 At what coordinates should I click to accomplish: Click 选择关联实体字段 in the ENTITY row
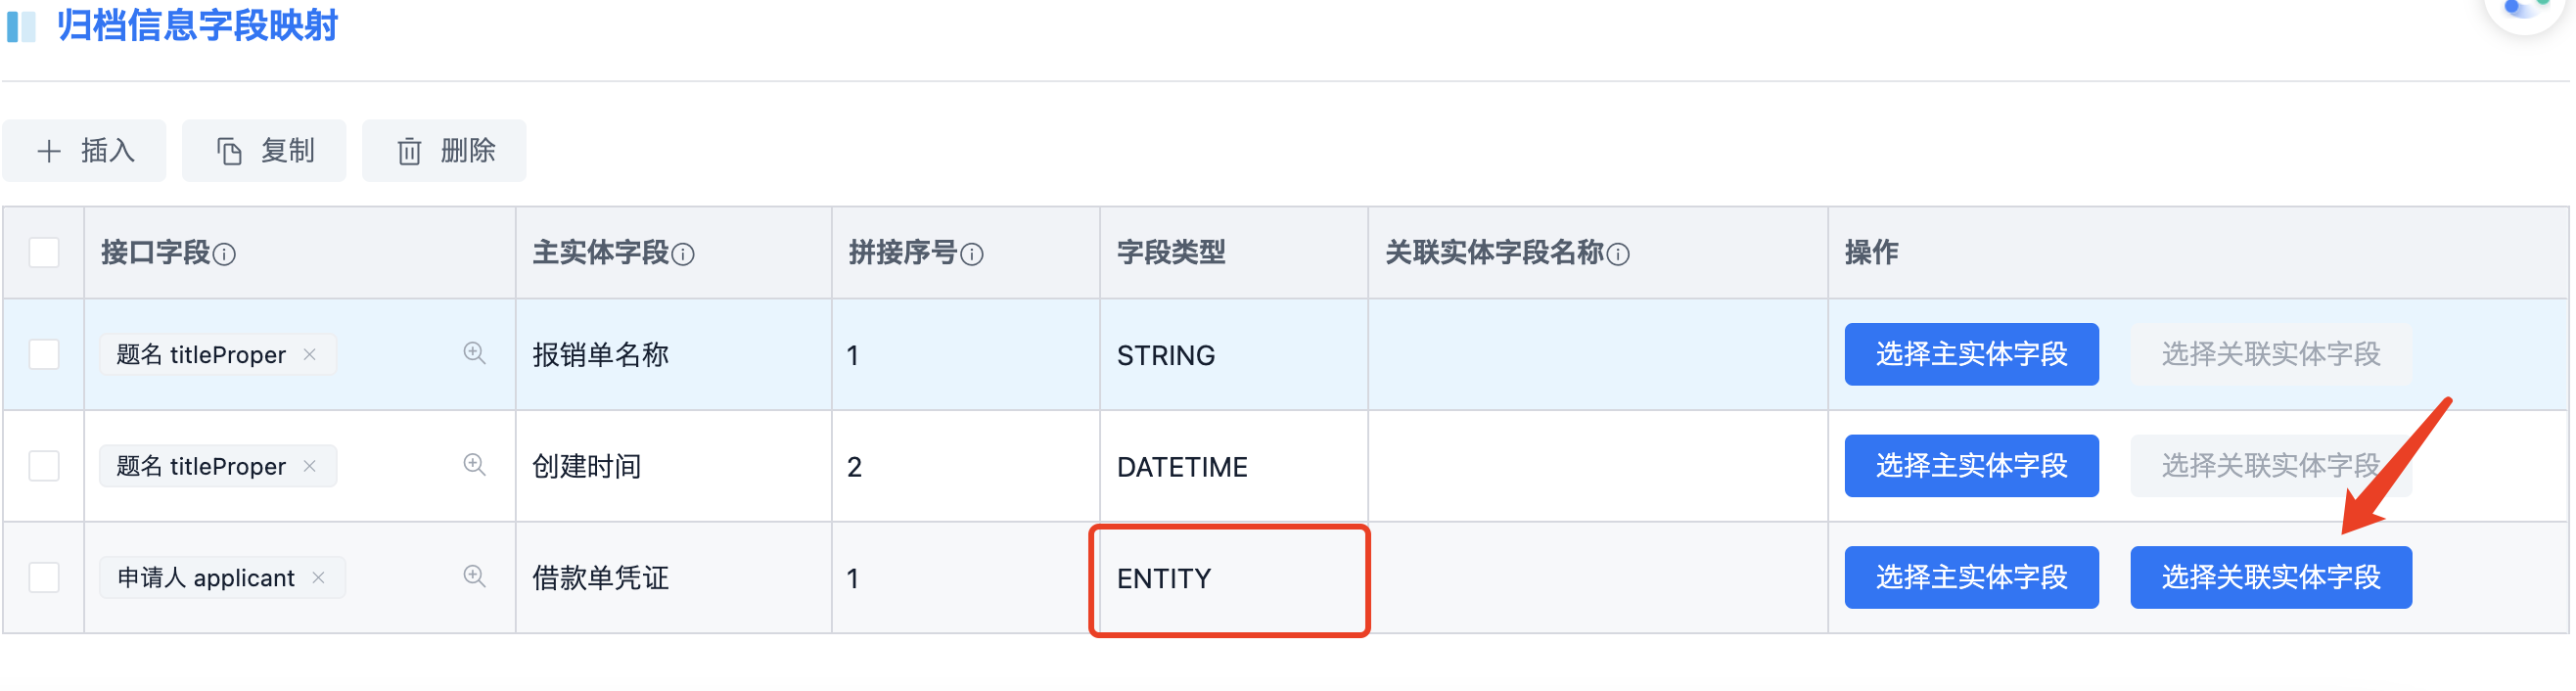pos(2271,577)
